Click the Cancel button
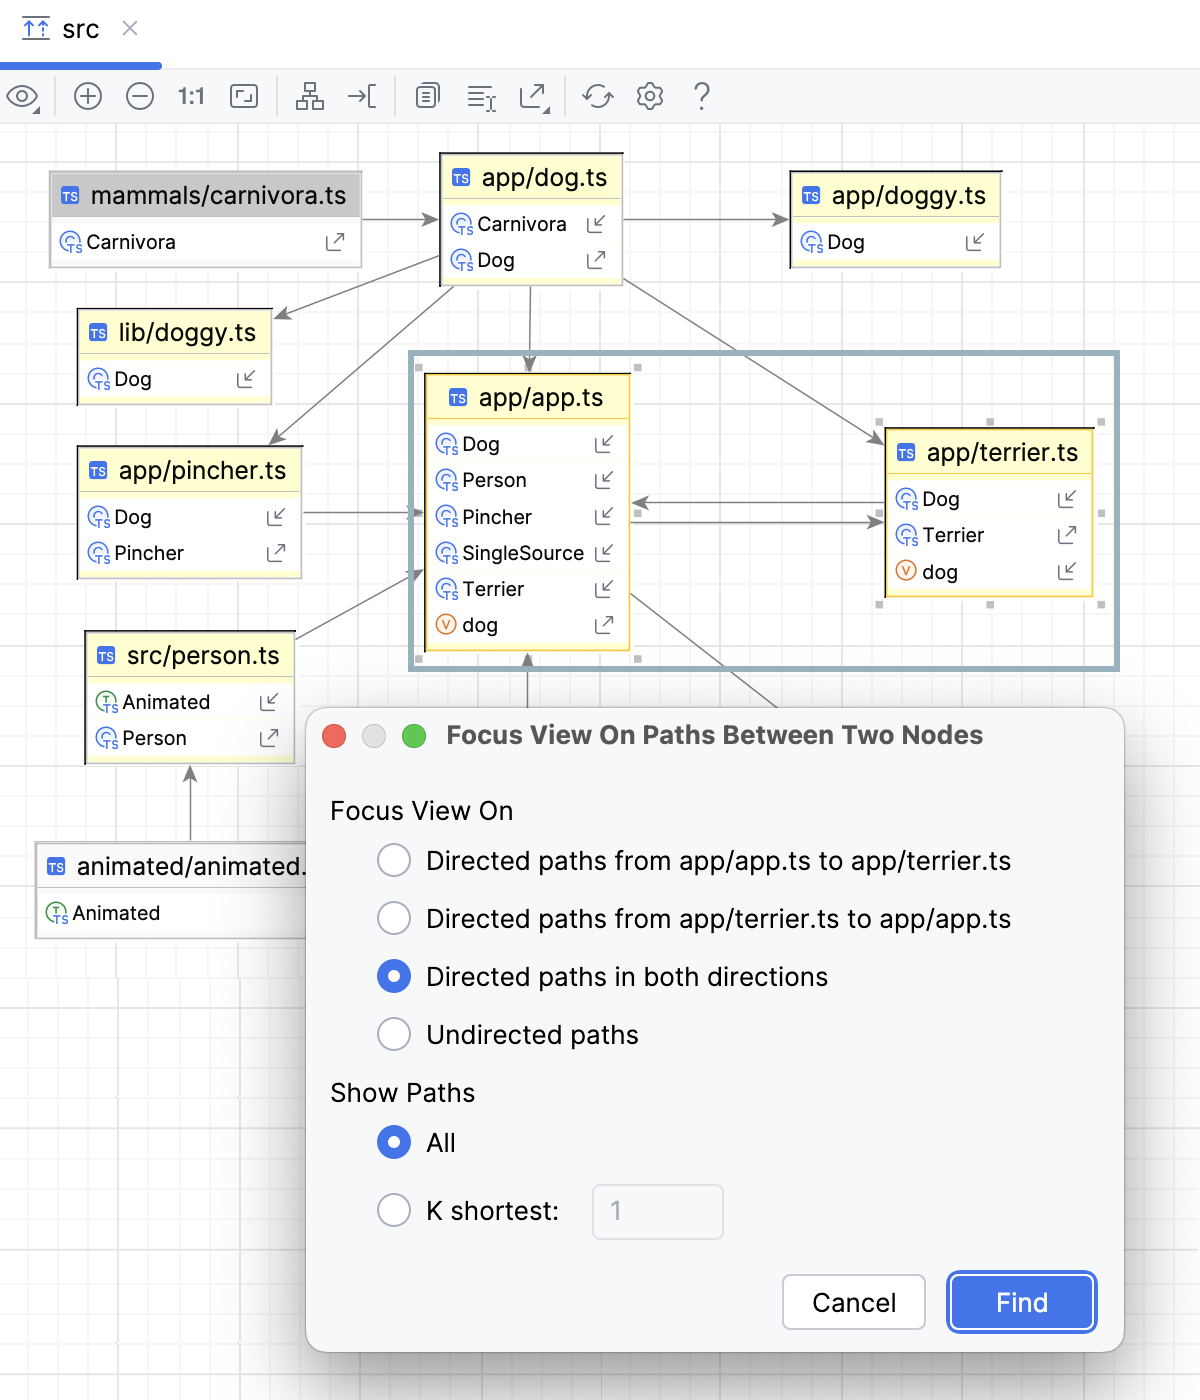This screenshot has height=1400, width=1200. [854, 1302]
